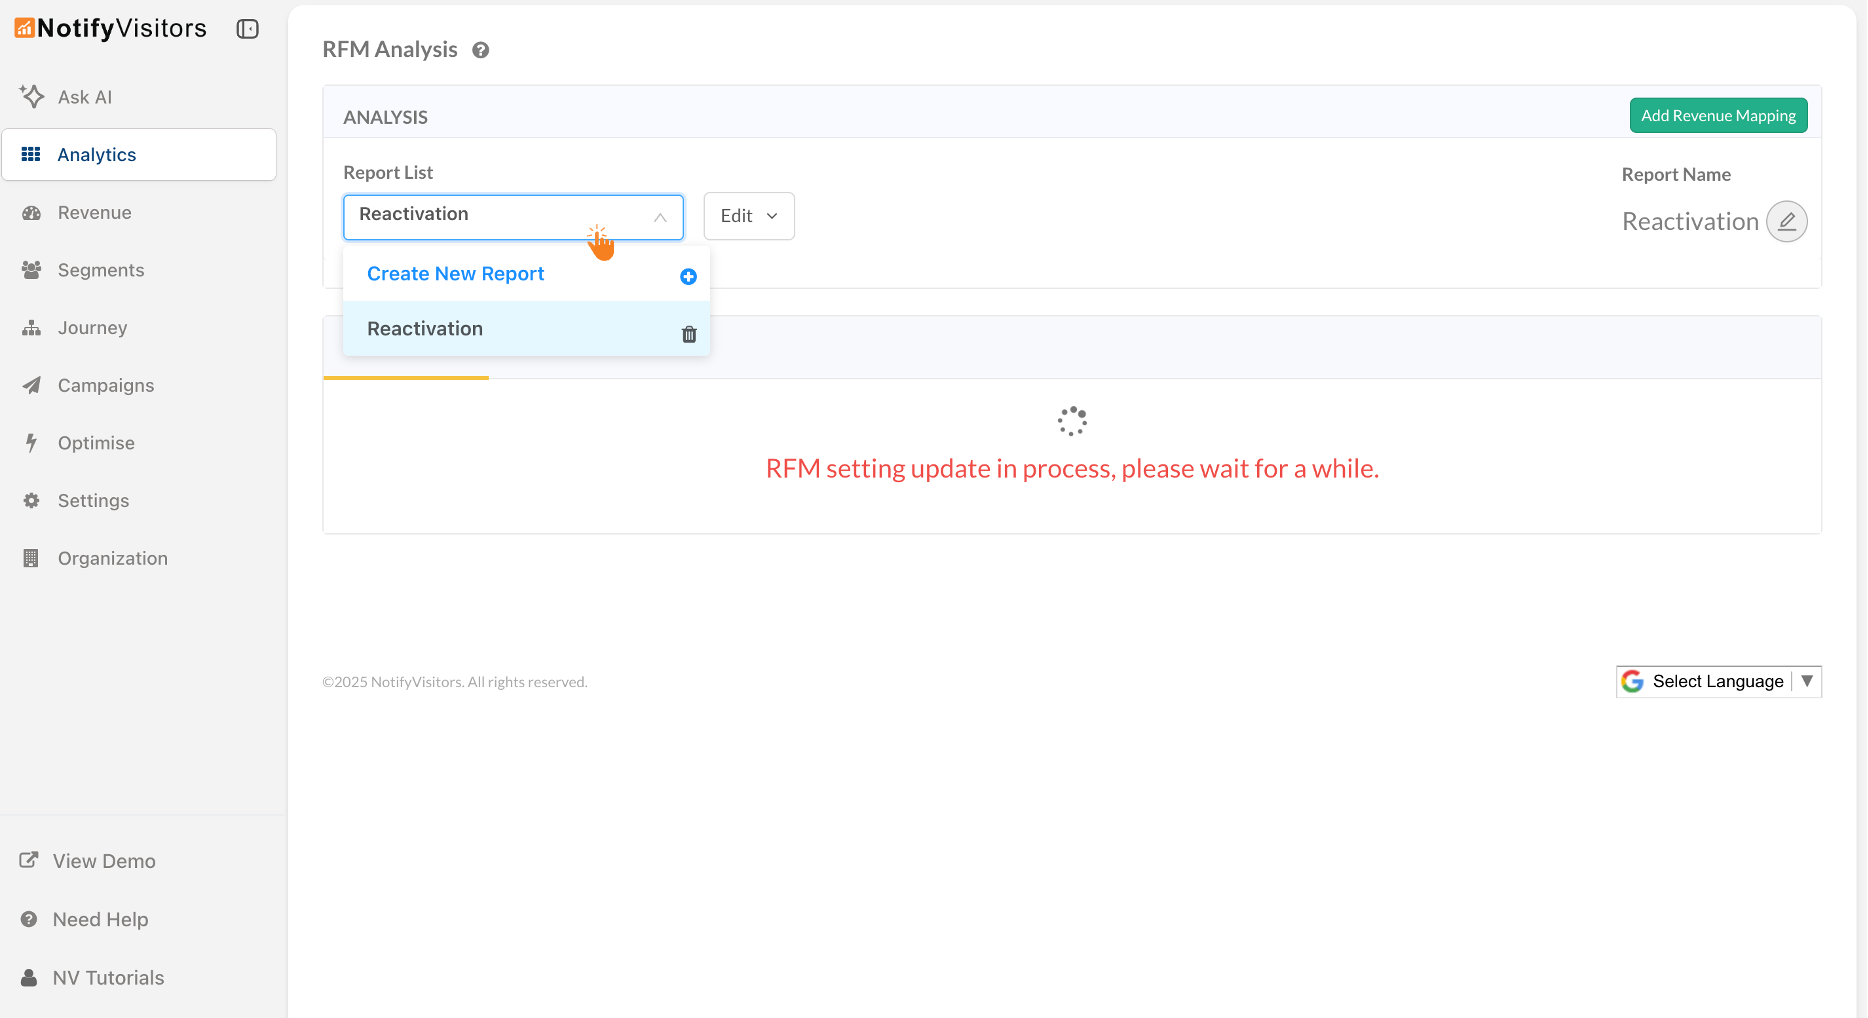Expand the Edit dropdown
The width and height of the screenshot is (1868, 1018).
coord(748,216)
